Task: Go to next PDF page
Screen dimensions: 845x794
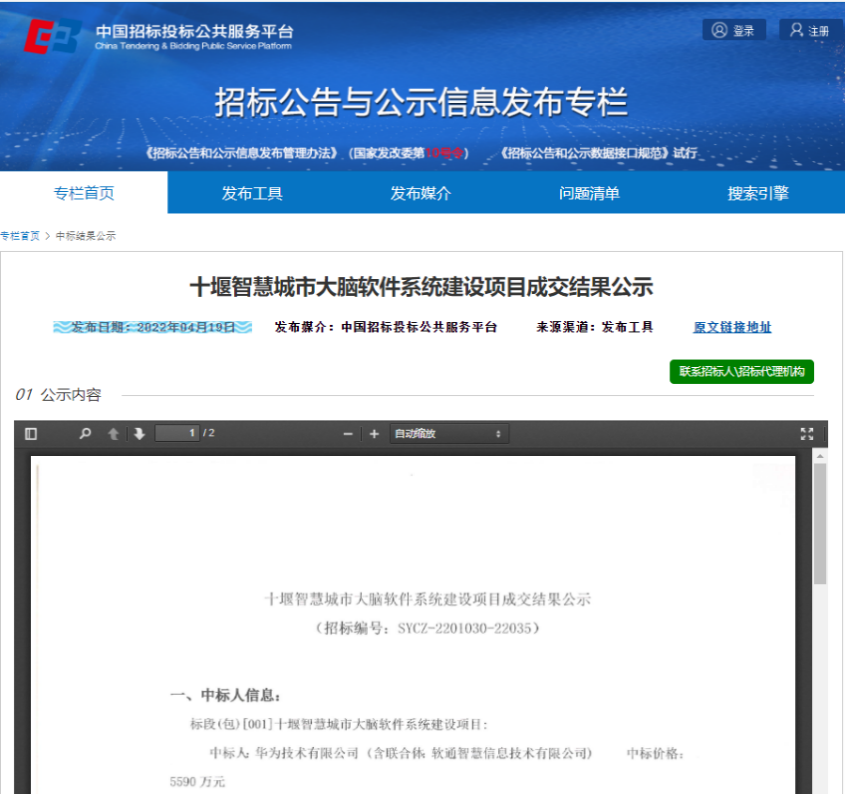Action: (x=139, y=434)
